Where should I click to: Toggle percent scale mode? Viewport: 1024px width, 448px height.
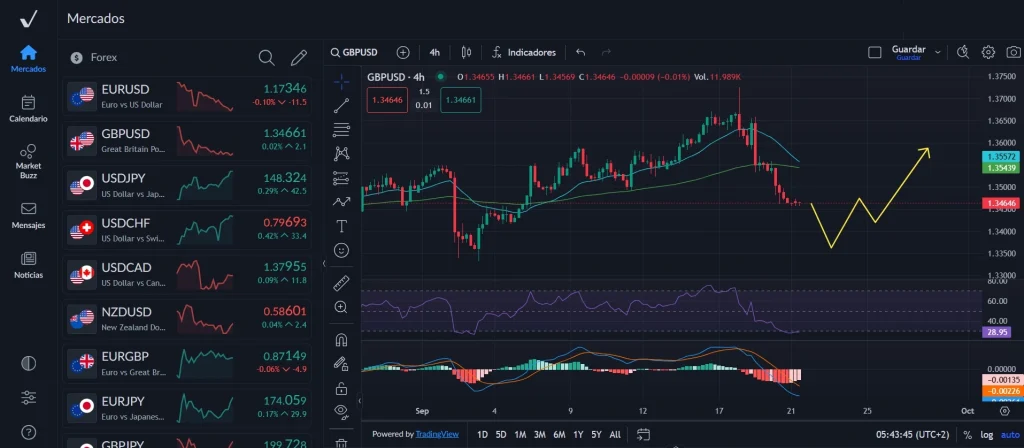click(x=967, y=435)
